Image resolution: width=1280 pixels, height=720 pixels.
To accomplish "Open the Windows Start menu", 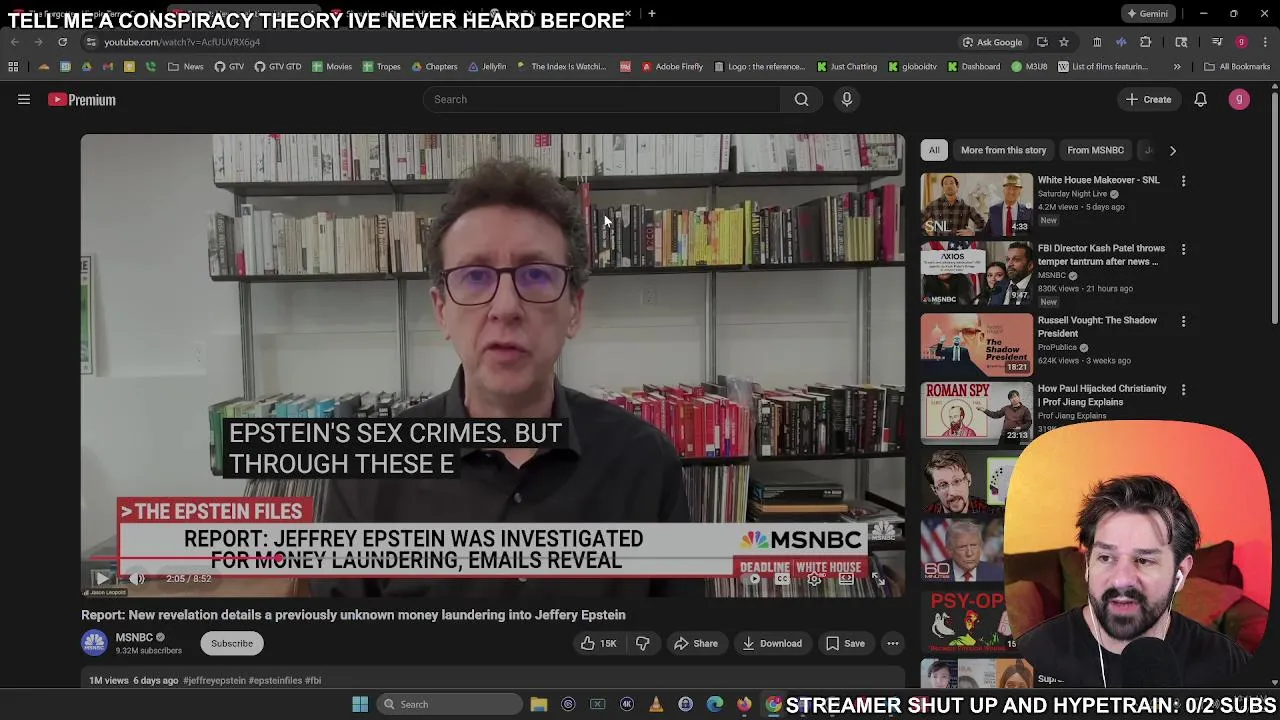I will click(360, 704).
